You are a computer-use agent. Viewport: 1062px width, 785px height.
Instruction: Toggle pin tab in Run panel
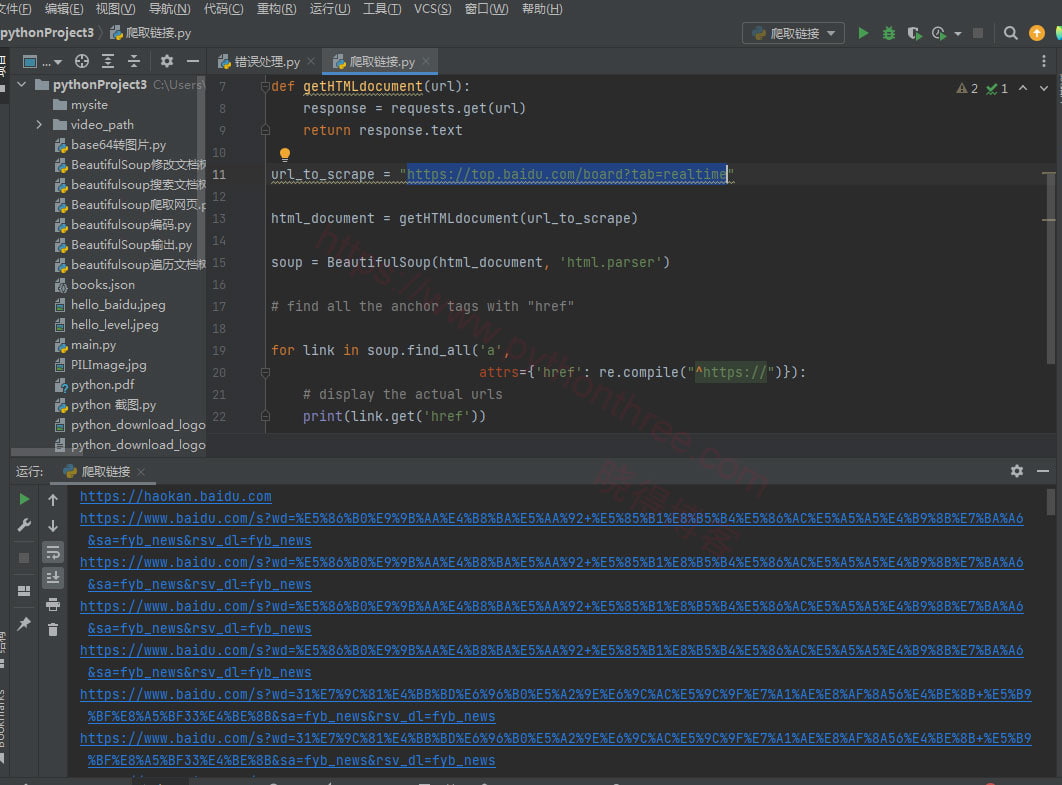coord(24,624)
